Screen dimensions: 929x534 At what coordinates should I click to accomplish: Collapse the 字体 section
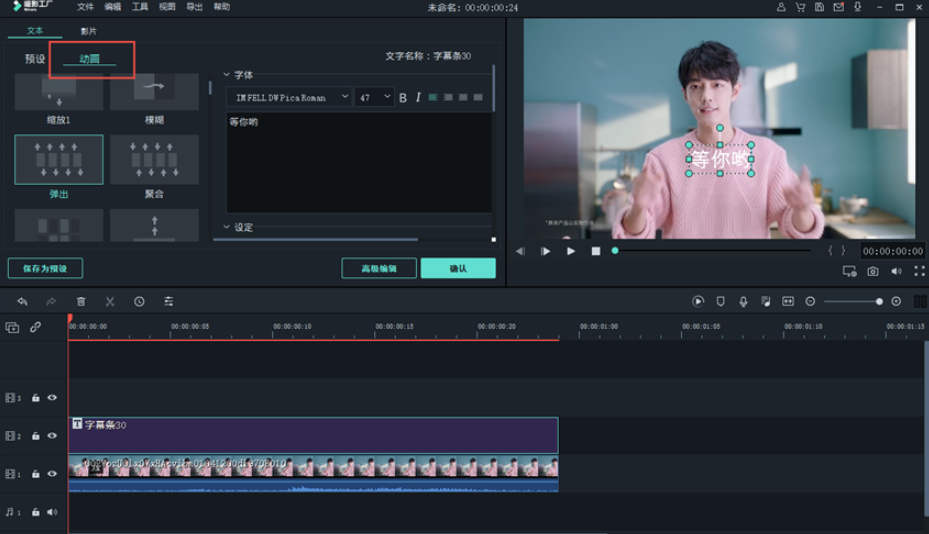pos(227,75)
